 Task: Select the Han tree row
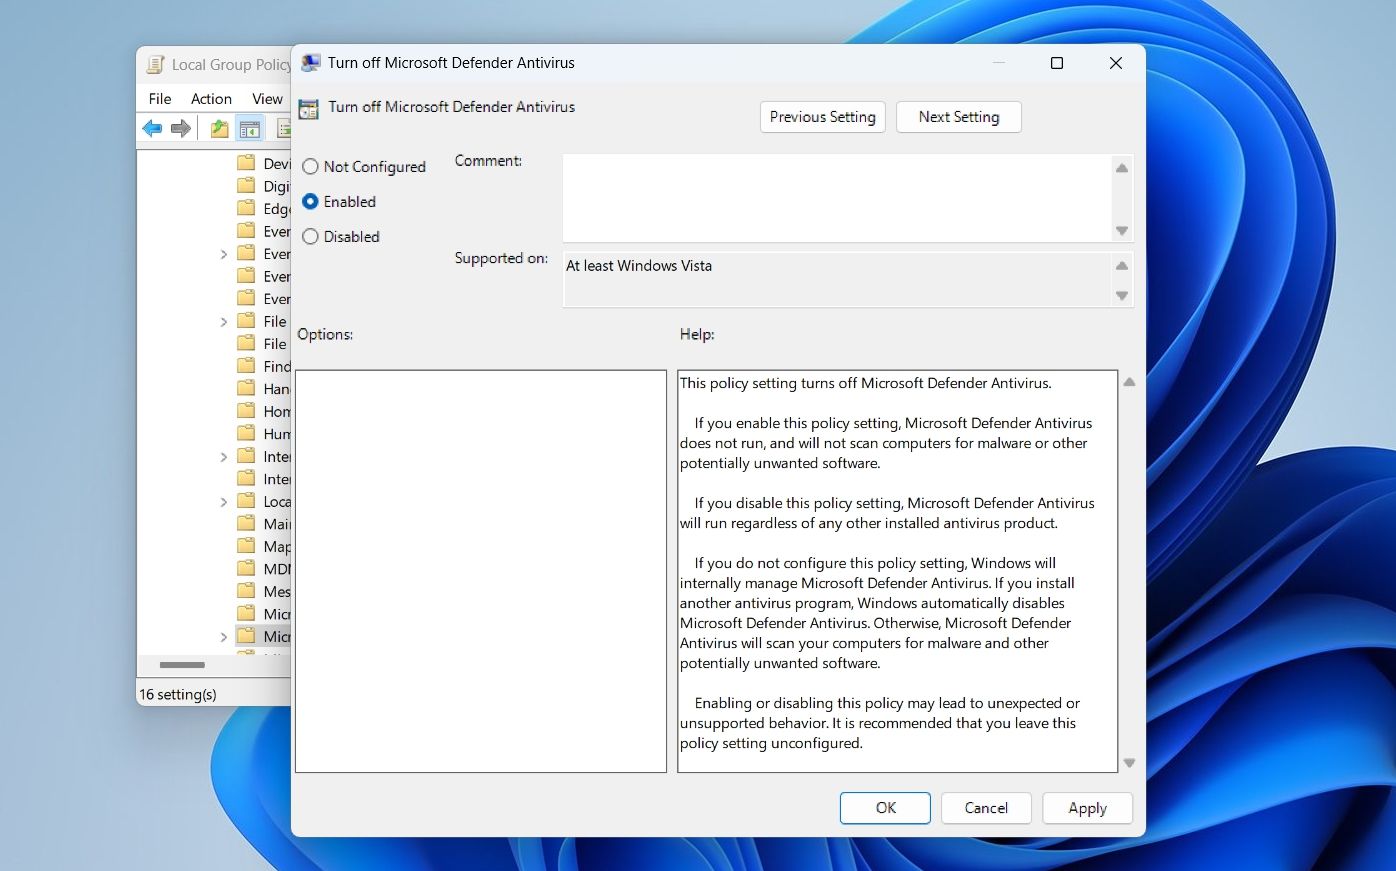(x=263, y=388)
